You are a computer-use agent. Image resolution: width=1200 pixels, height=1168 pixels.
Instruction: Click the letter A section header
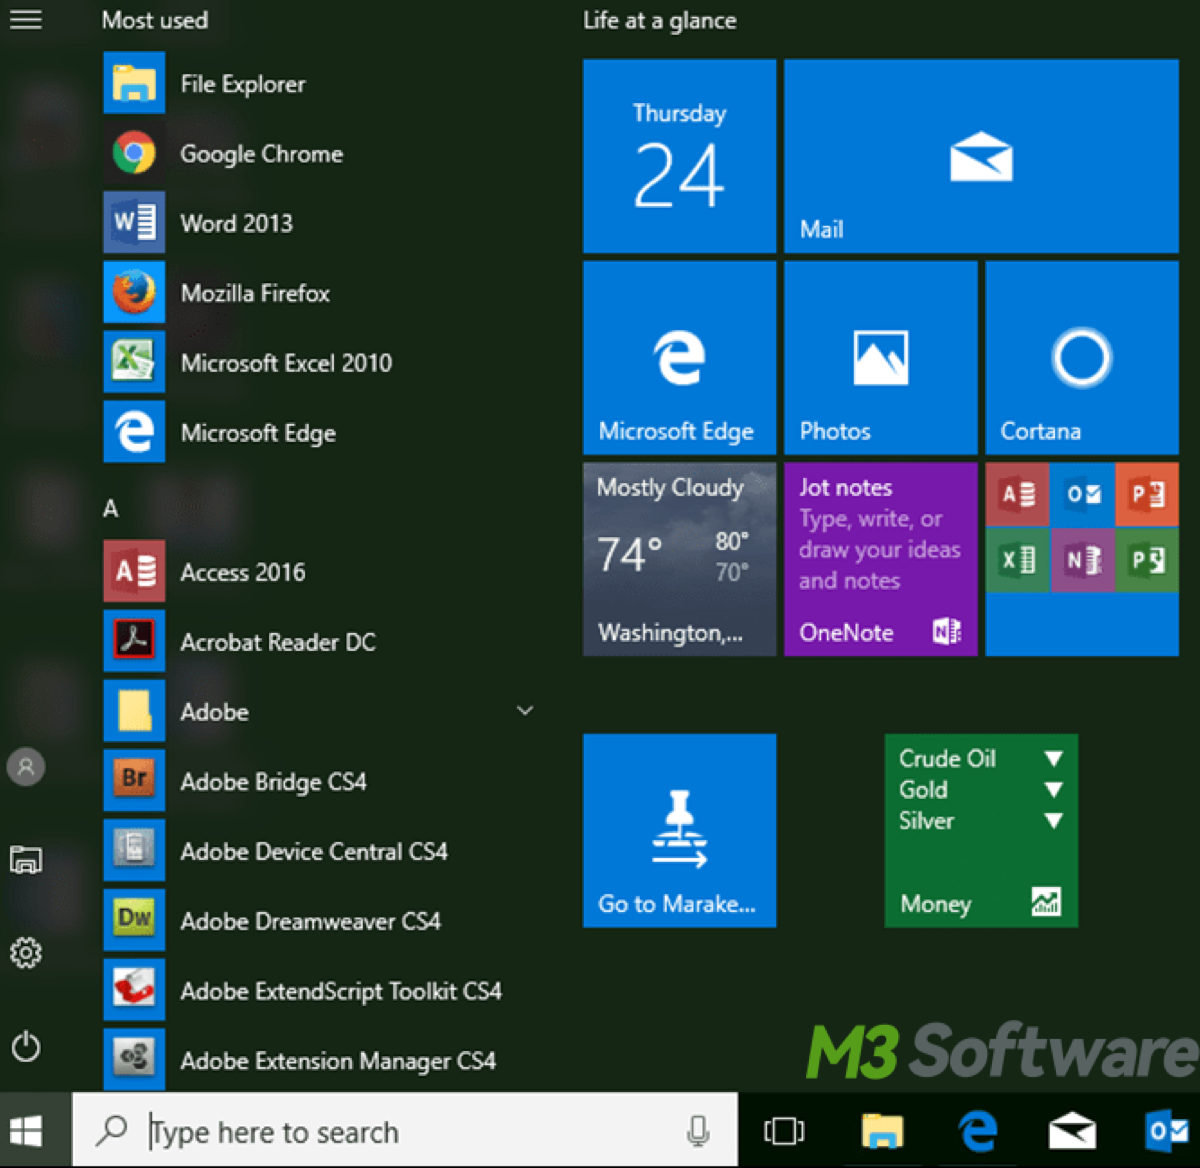[x=111, y=508]
